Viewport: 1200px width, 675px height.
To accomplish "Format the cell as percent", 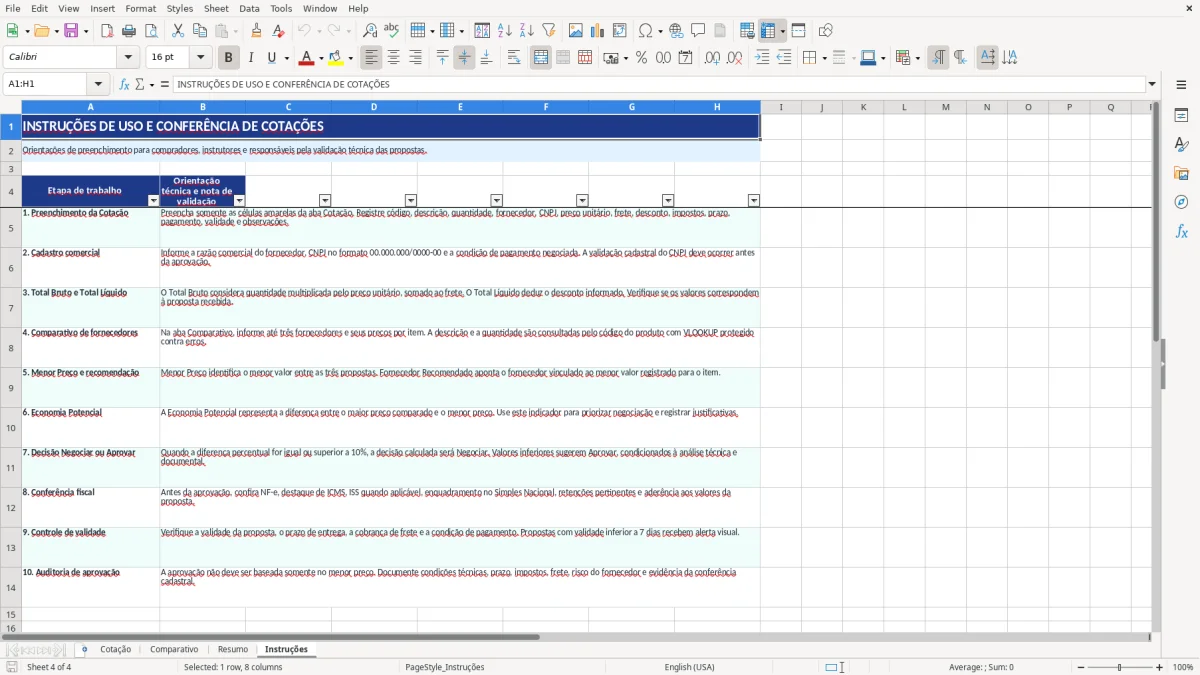I will [x=642, y=58].
